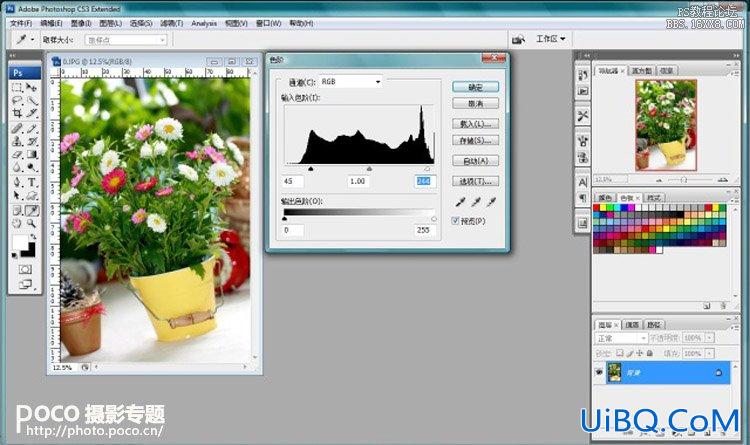Select the Zoom magnifier tool

[32, 223]
